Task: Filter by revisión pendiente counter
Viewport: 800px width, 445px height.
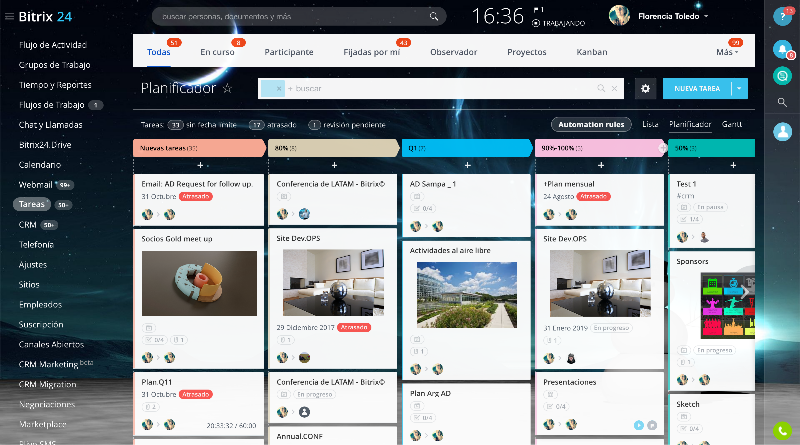Action: tap(347, 125)
